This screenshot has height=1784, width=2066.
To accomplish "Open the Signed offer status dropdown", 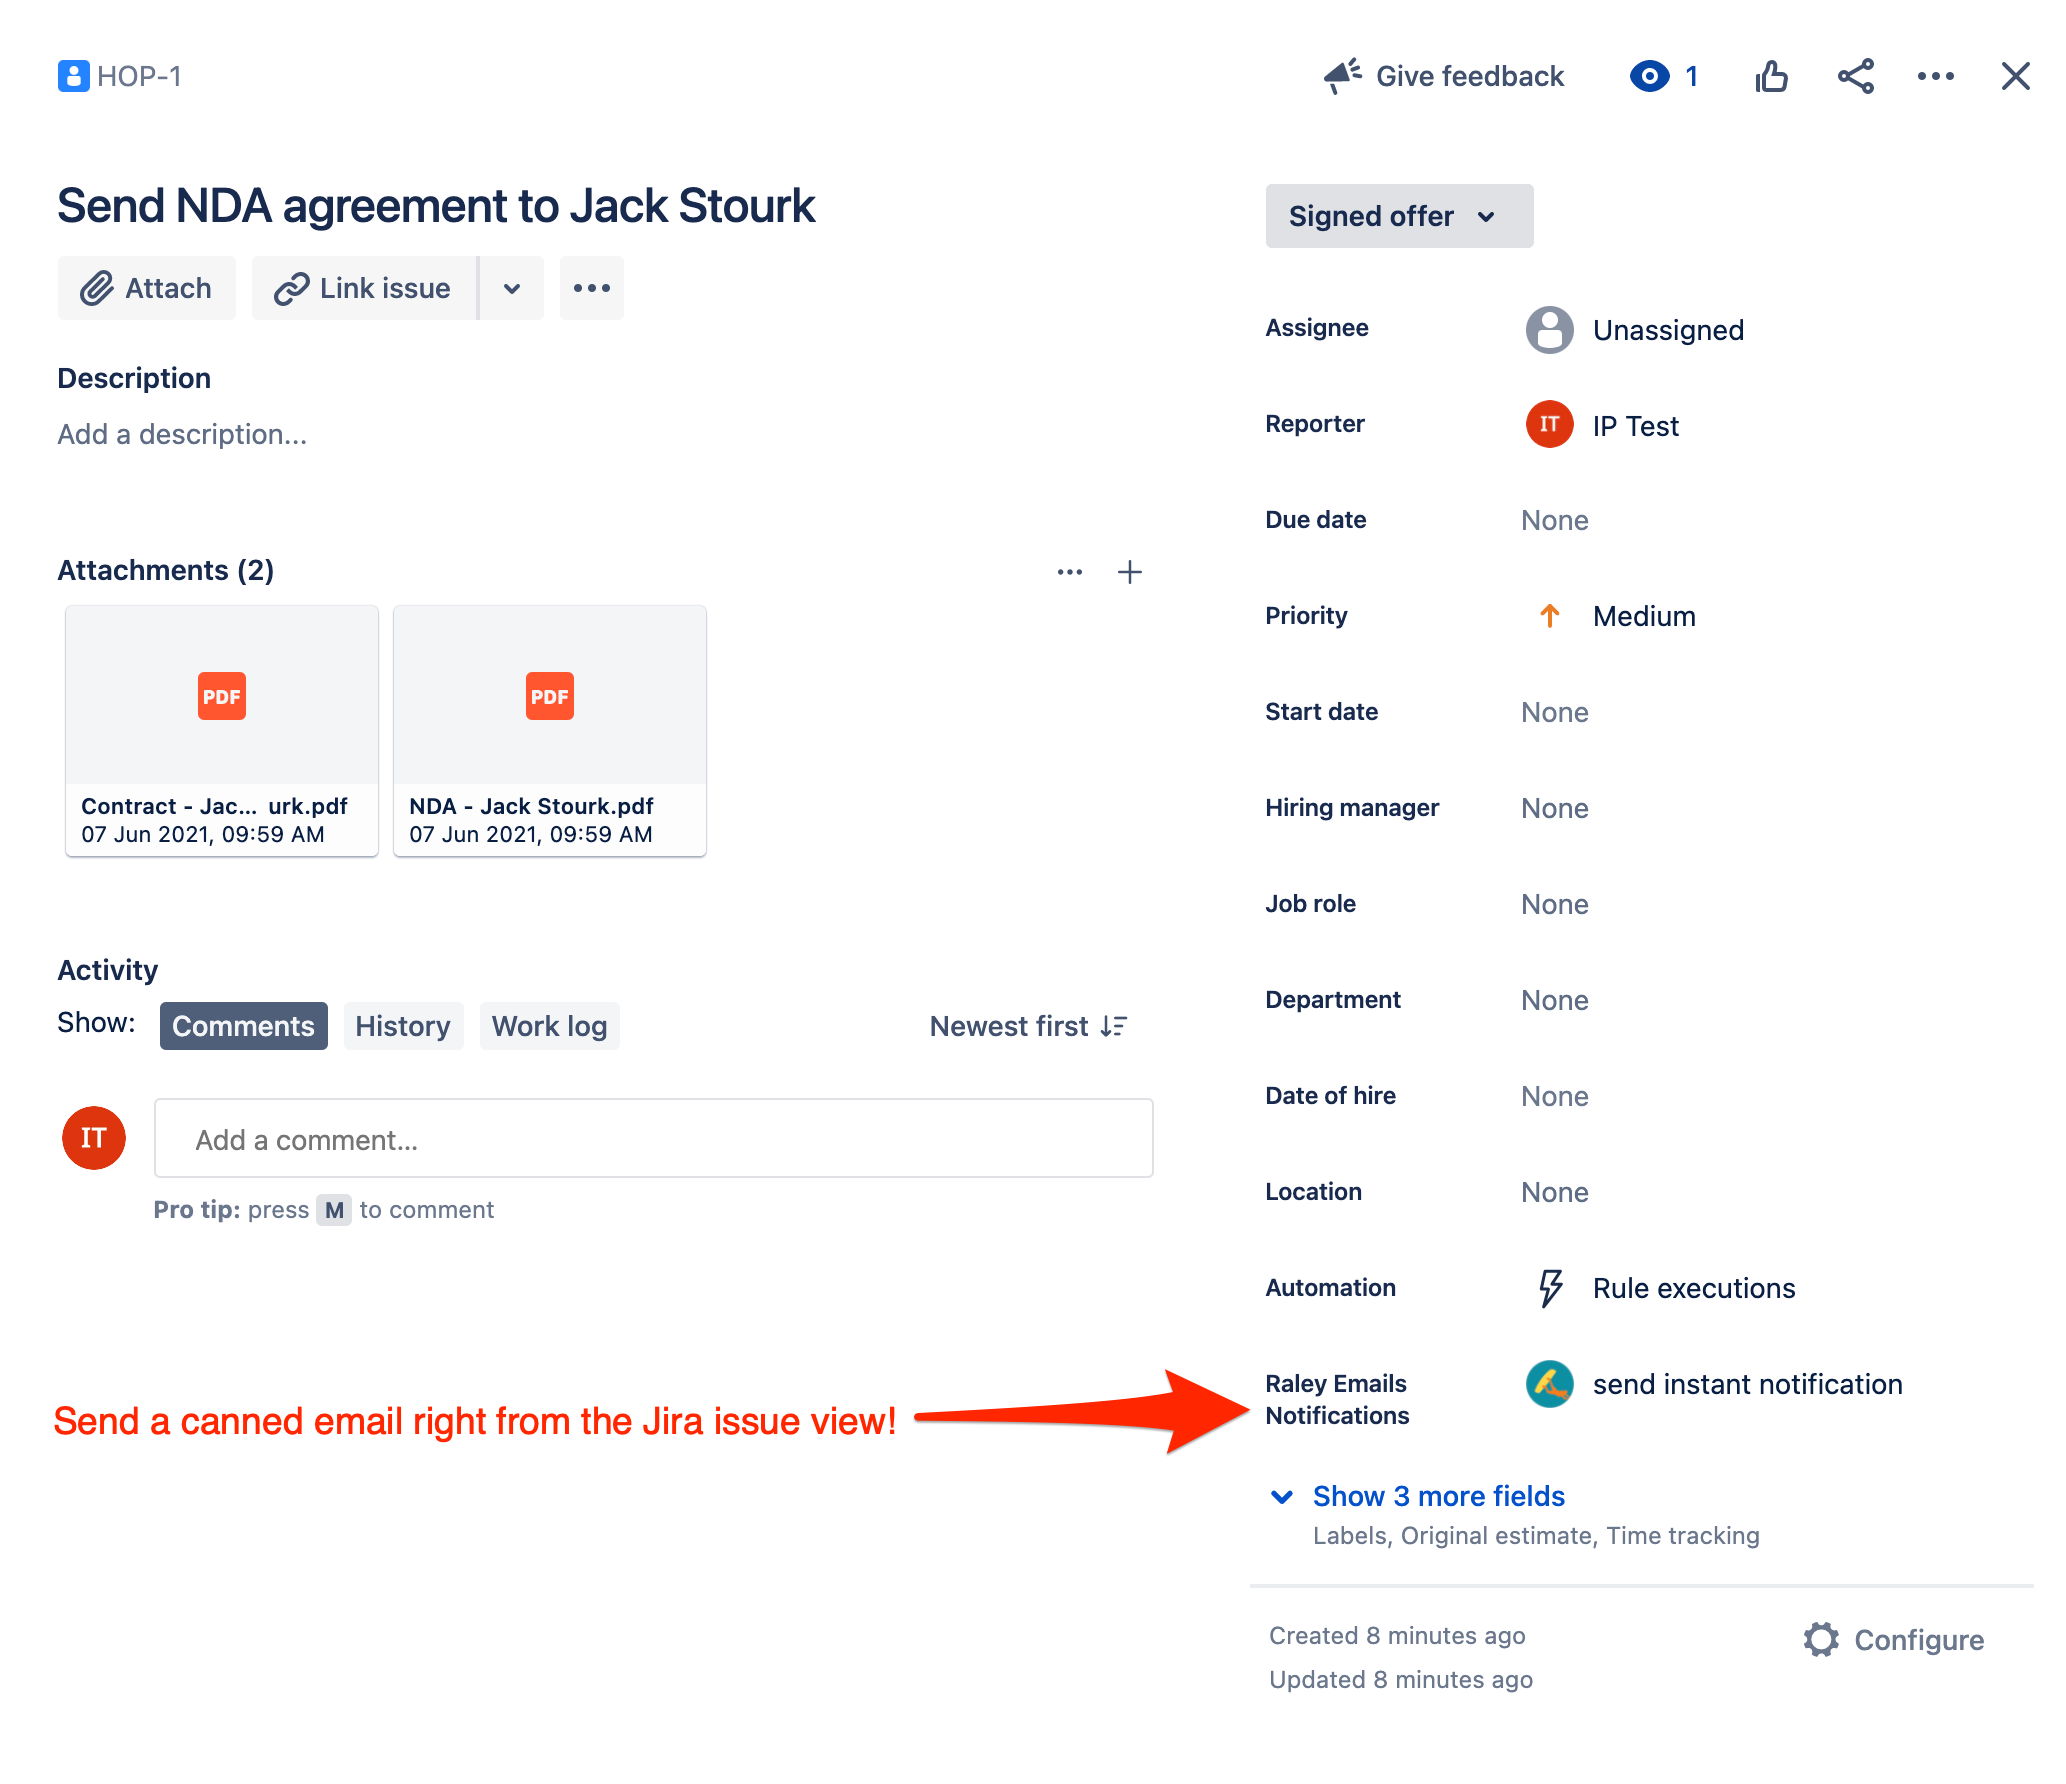I will (x=1398, y=215).
